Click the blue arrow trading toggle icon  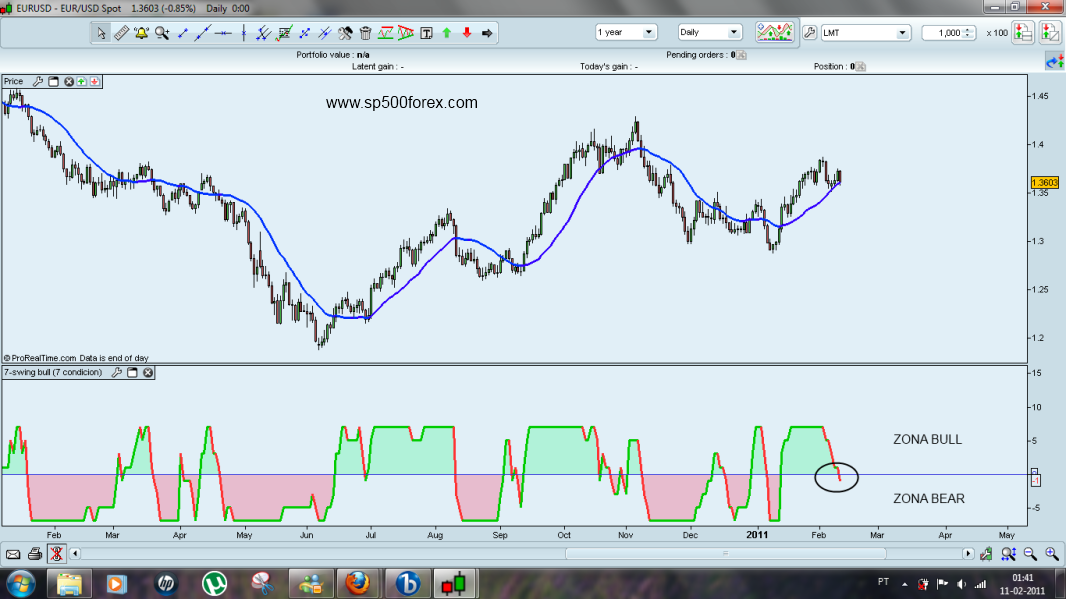click(x=1055, y=62)
